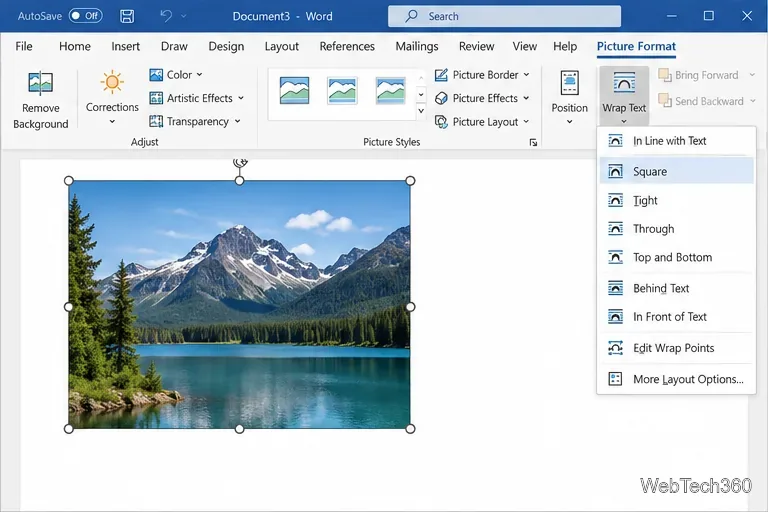The width and height of the screenshot is (768, 512).
Task: Click the Send Backward icon
Action: (x=665, y=100)
